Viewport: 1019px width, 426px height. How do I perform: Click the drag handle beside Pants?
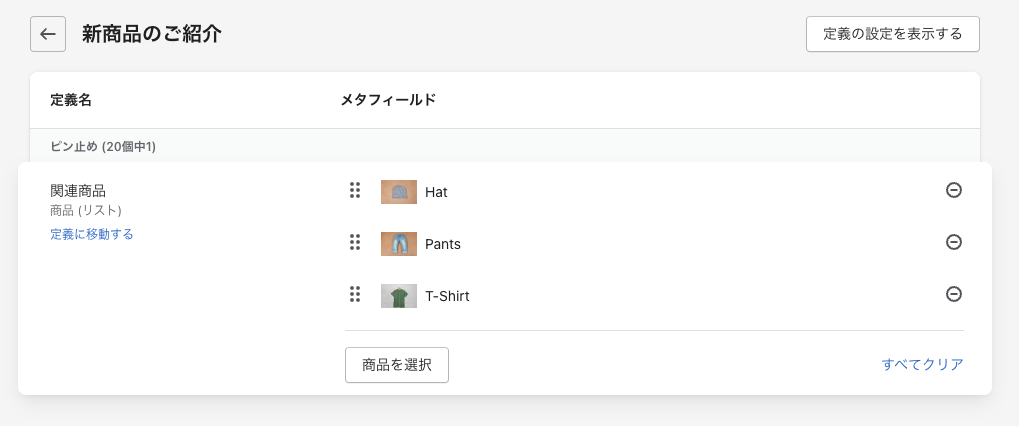[355, 243]
